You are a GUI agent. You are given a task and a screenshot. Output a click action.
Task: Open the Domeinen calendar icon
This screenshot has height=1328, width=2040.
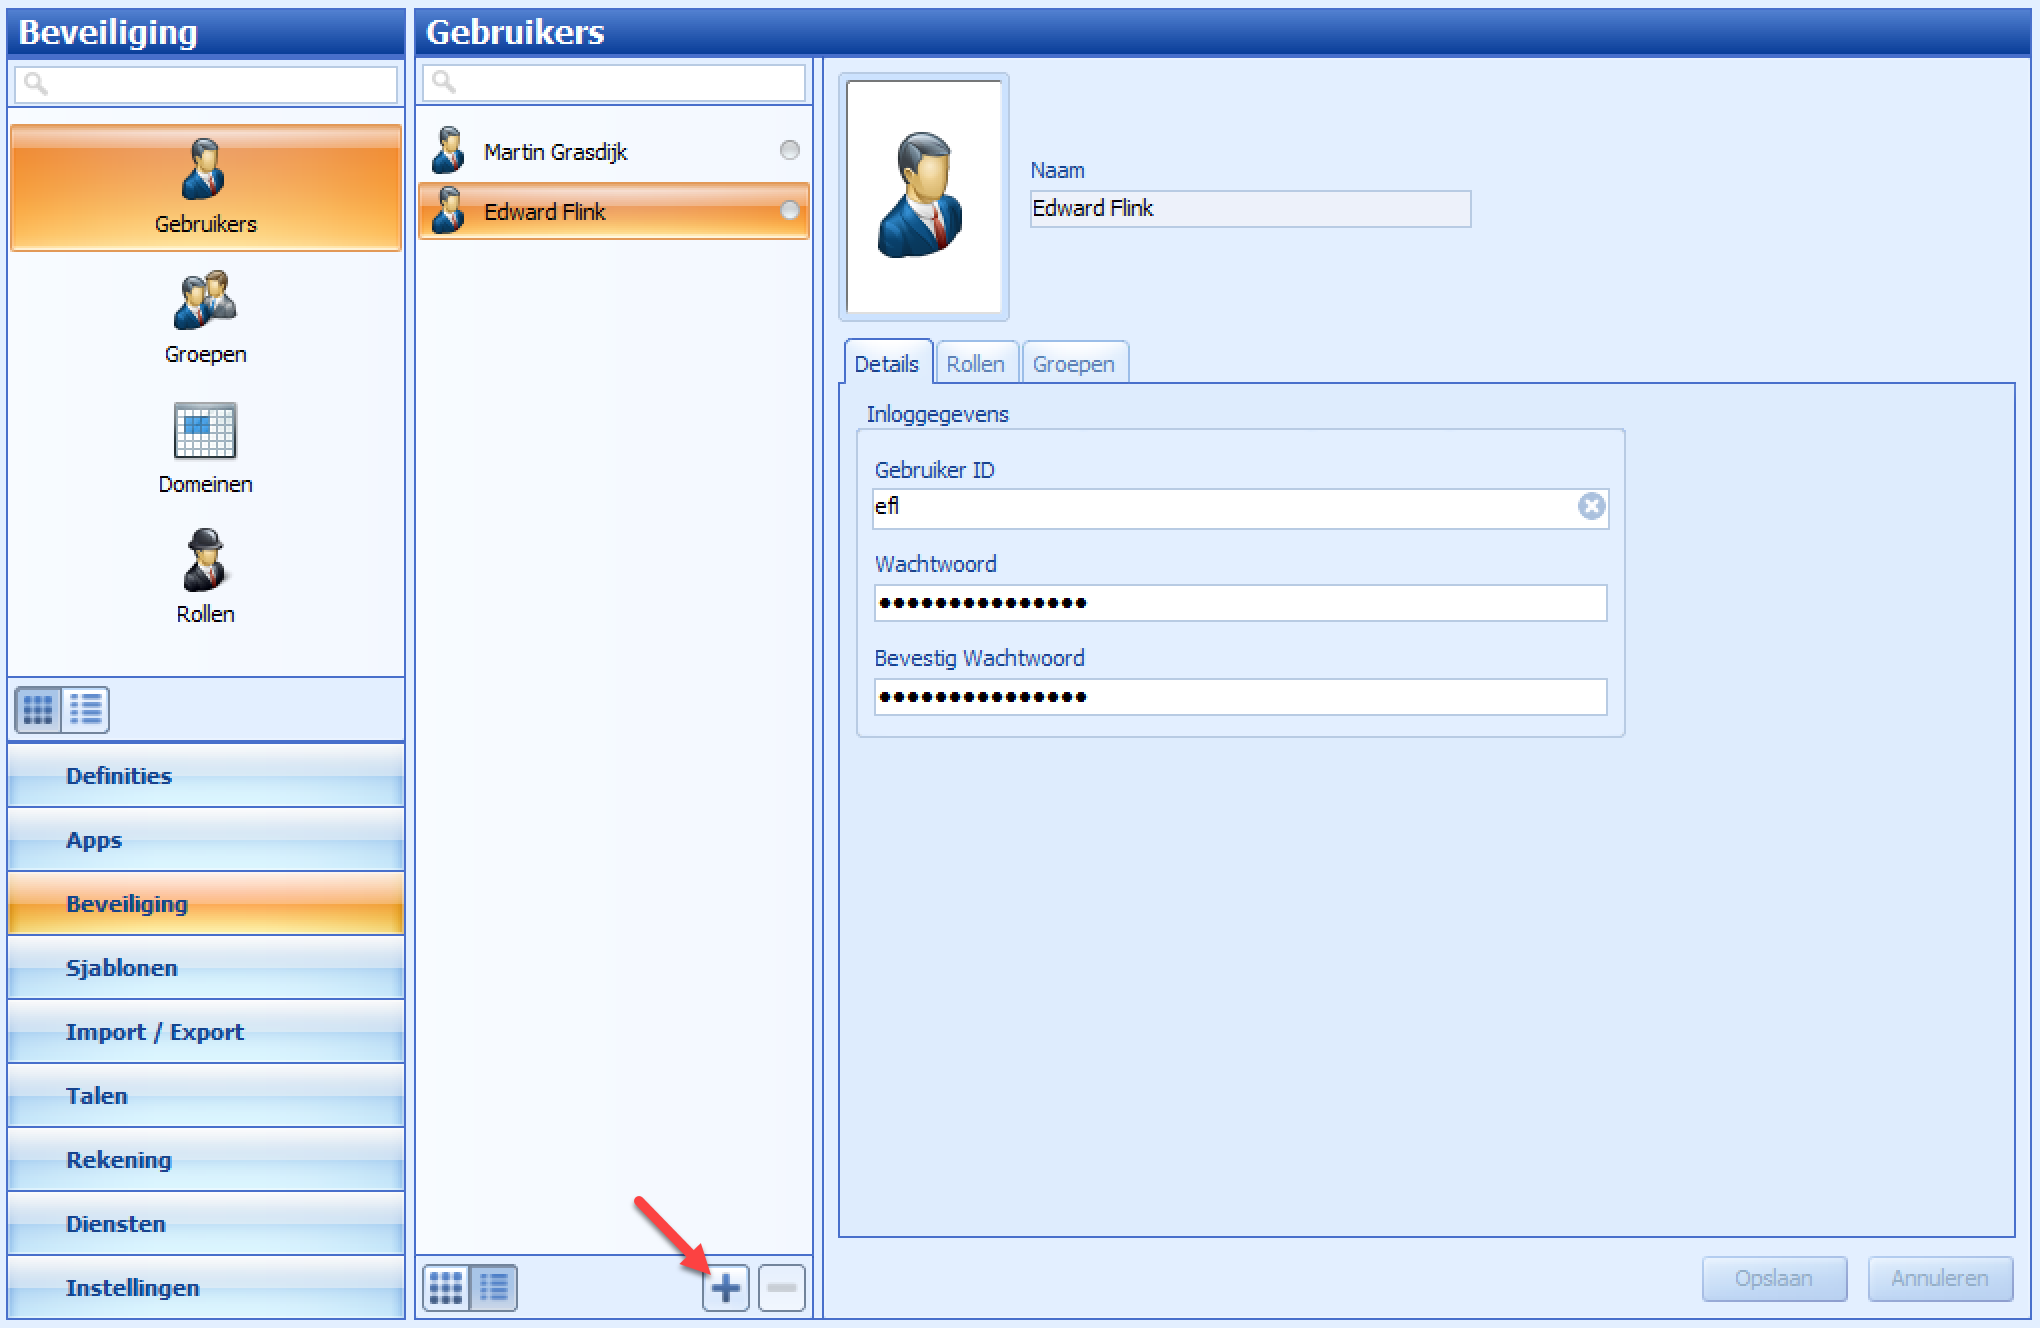point(205,430)
